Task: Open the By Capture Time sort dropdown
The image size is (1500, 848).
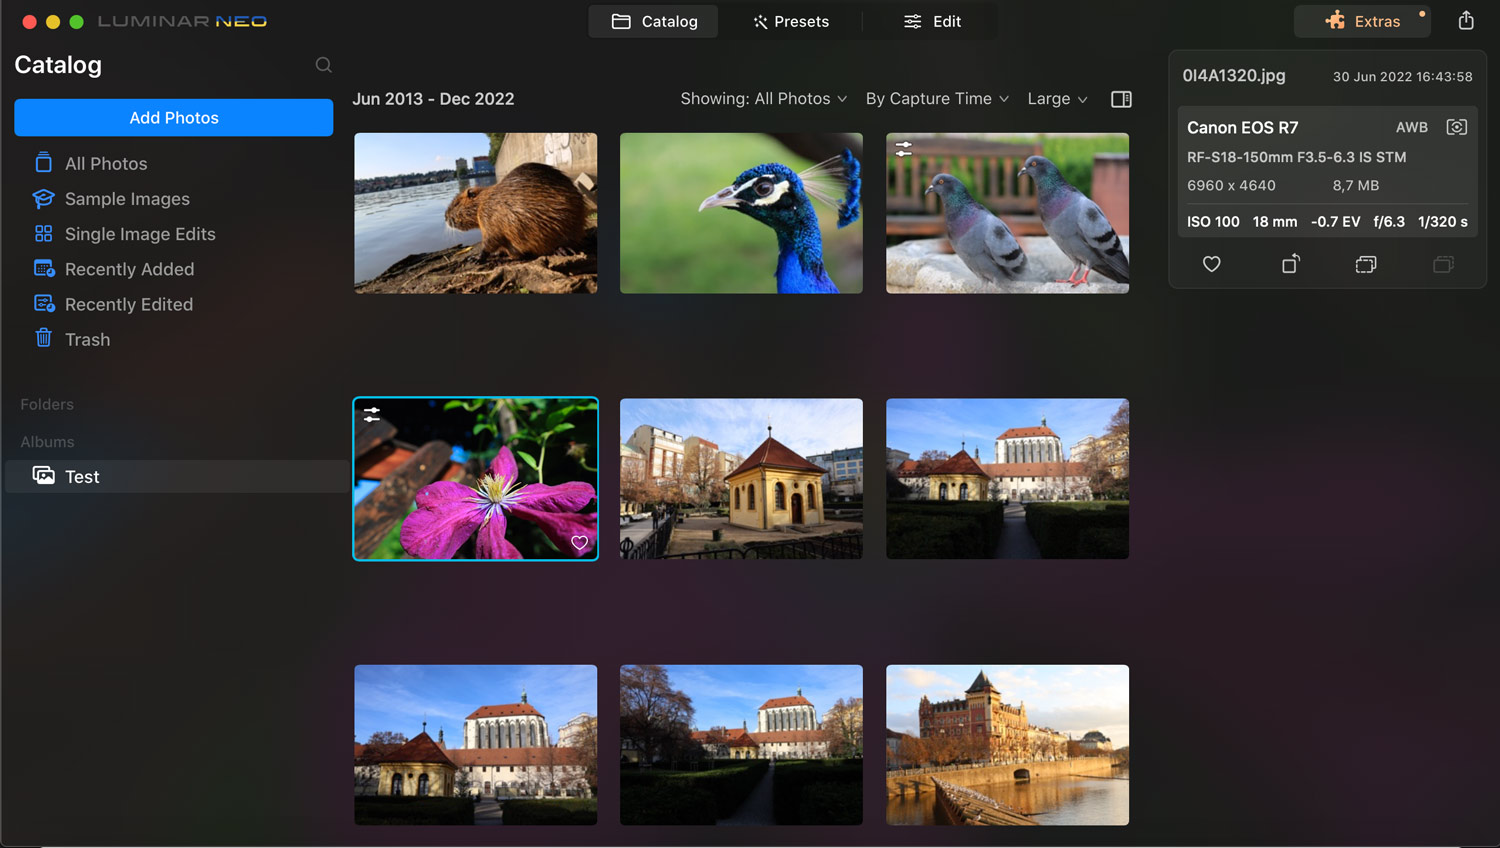Action: pyautogui.click(x=937, y=99)
